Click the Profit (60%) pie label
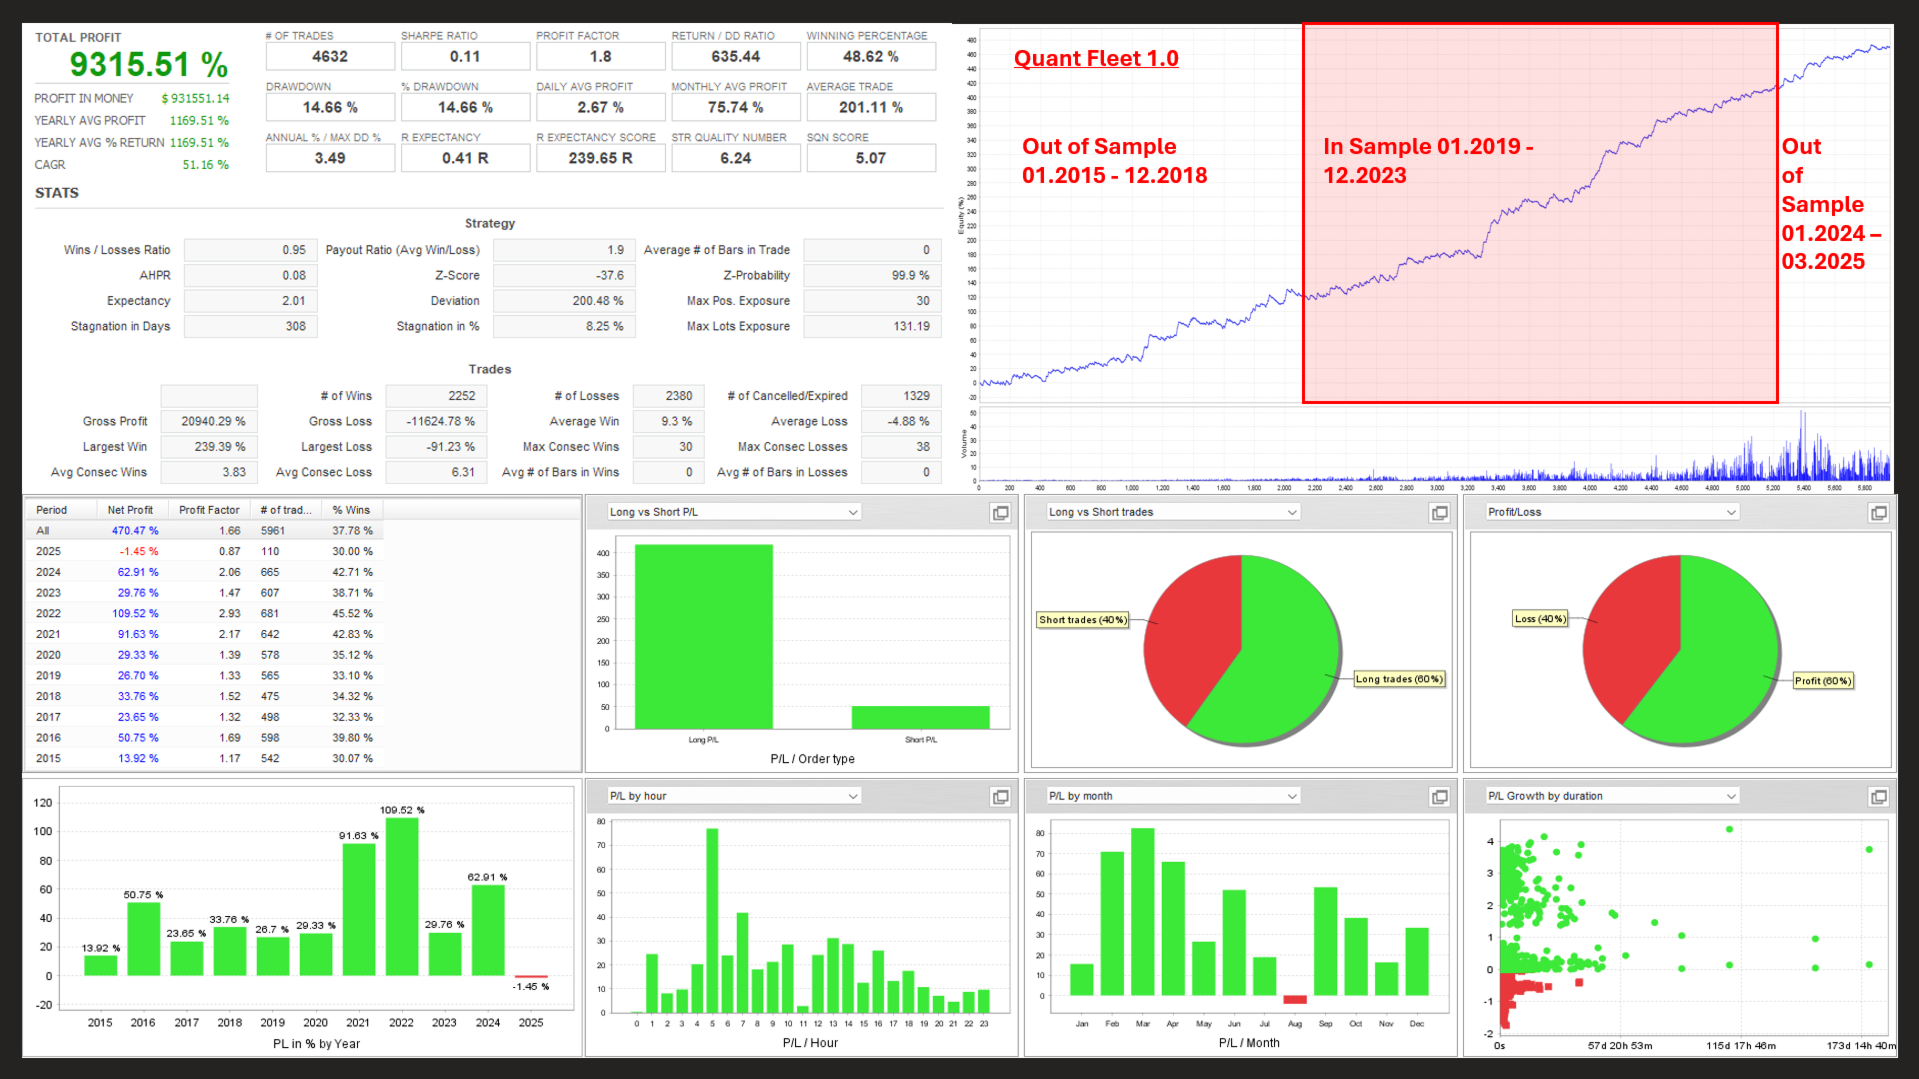1919x1079 pixels. pos(1823,681)
